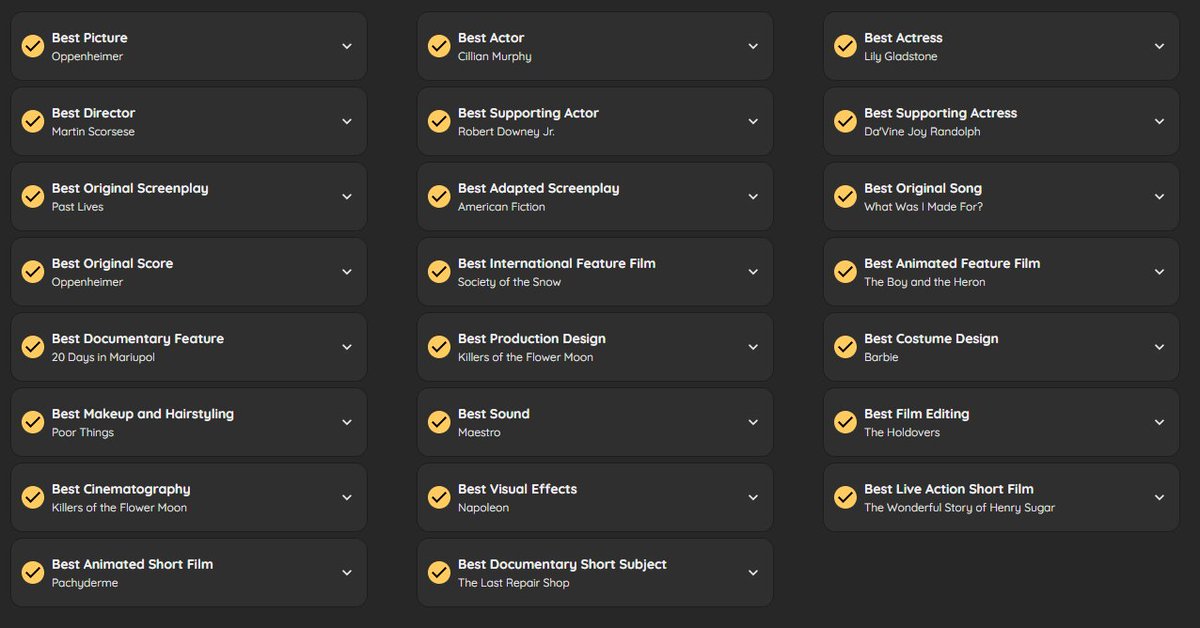The width and height of the screenshot is (1200, 628).
Task: Click the 'Pachyderme' pick text
Action: point(85,583)
